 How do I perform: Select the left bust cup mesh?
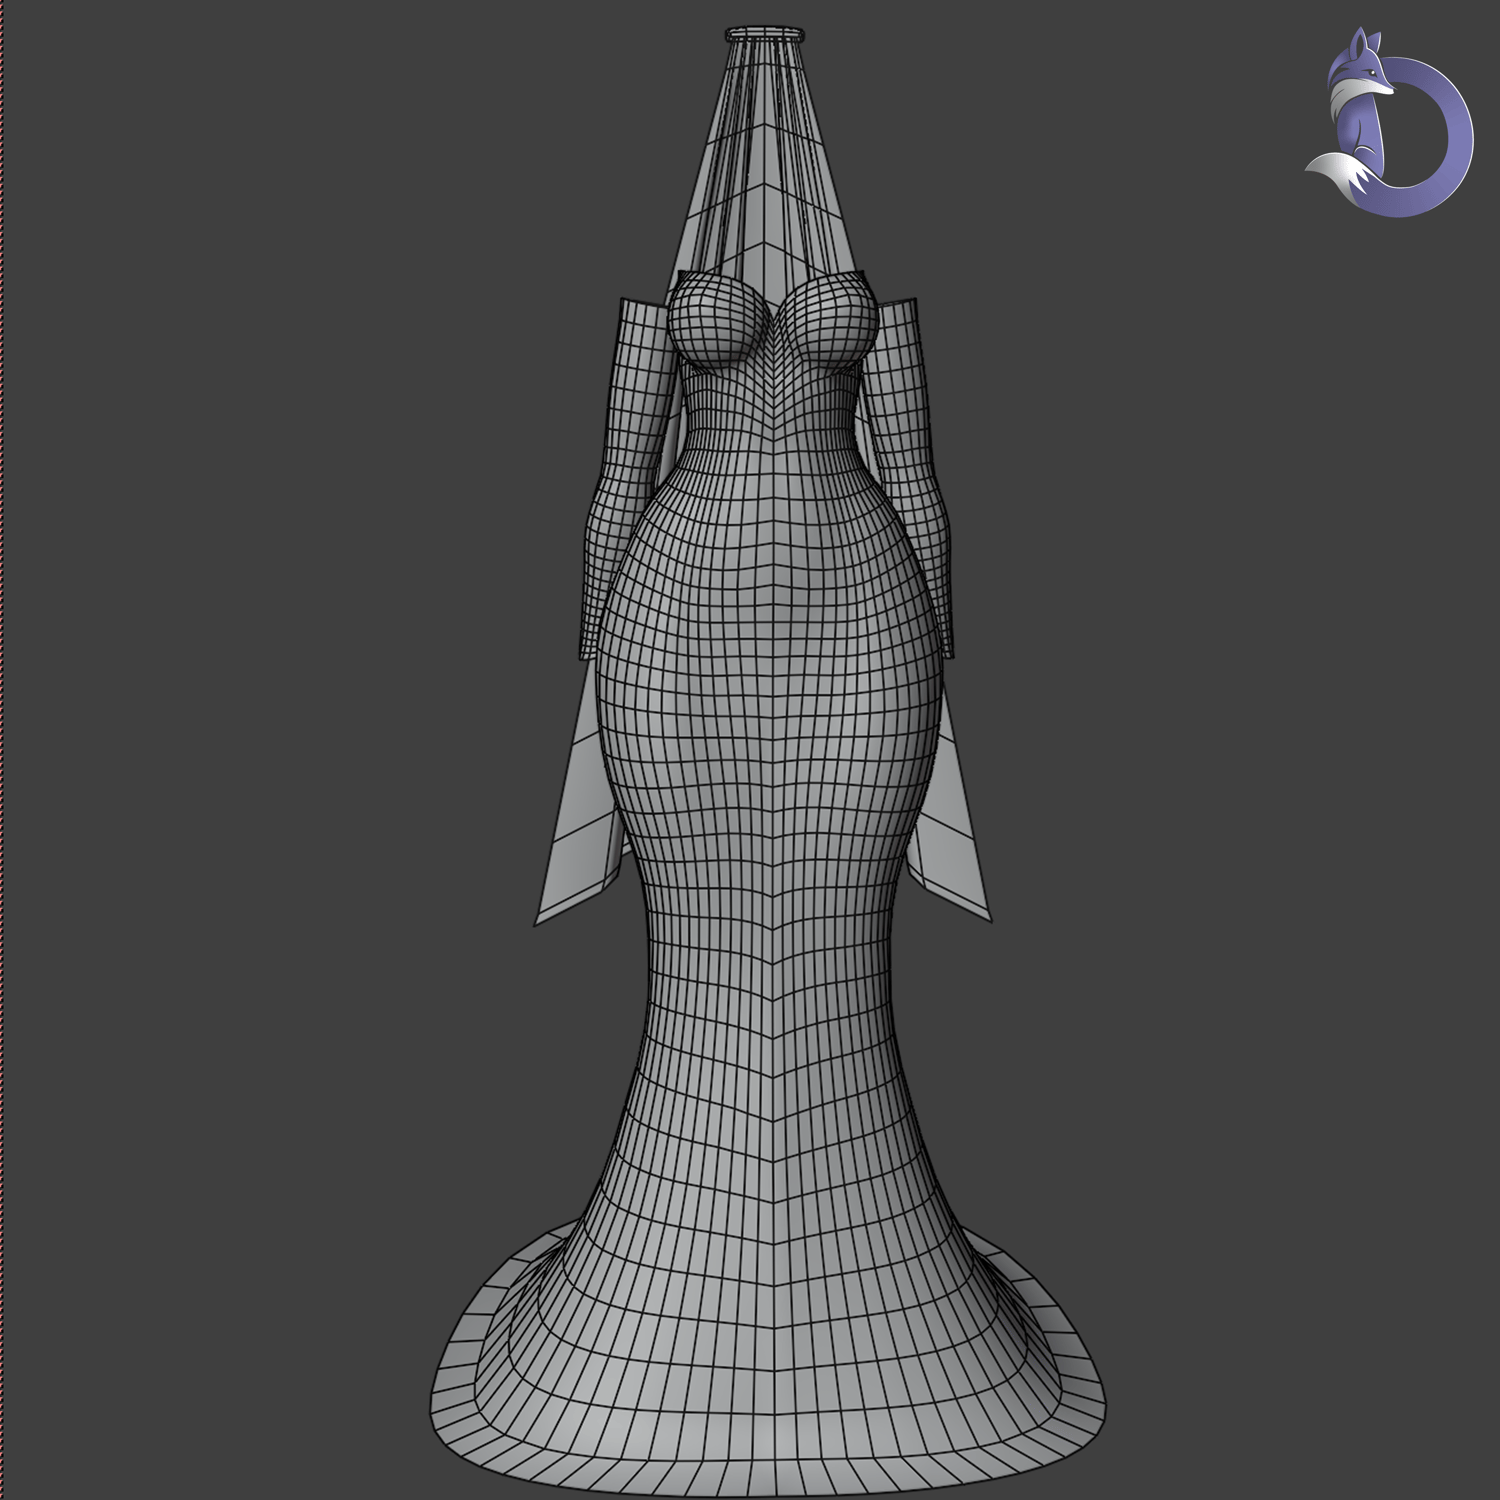coord(714,320)
